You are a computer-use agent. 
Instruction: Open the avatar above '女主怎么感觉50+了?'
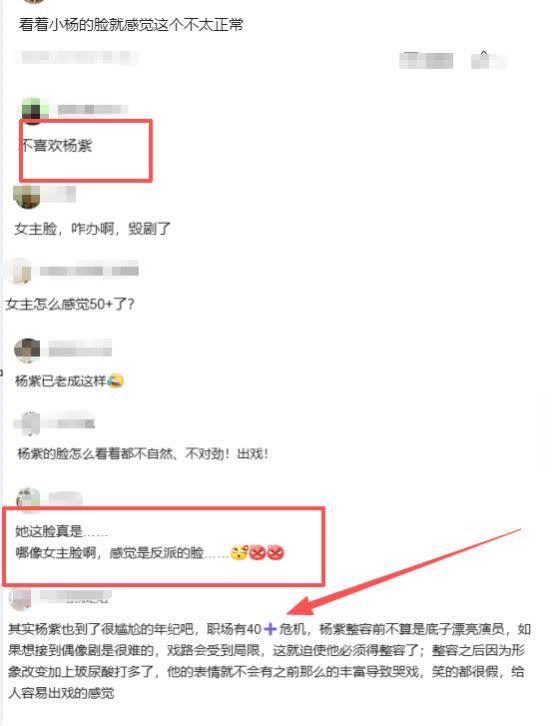pos(19,271)
